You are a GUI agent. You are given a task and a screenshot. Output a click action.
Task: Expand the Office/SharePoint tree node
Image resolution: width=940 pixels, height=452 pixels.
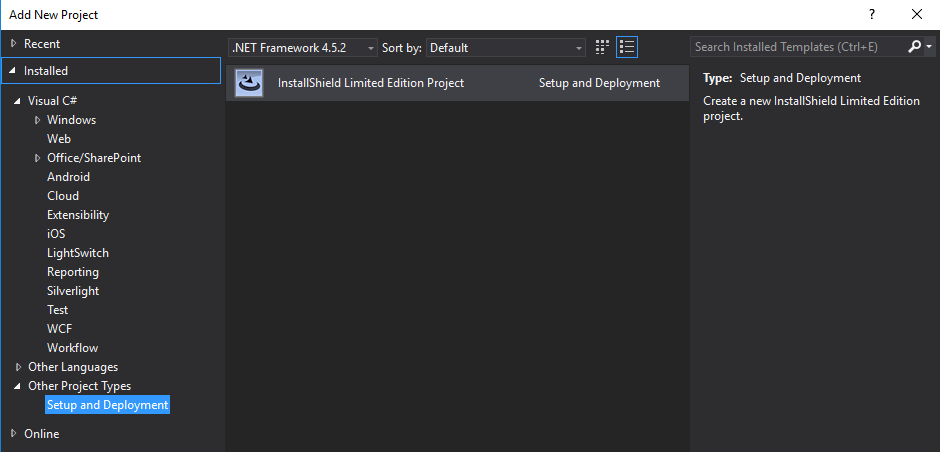point(37,158)
